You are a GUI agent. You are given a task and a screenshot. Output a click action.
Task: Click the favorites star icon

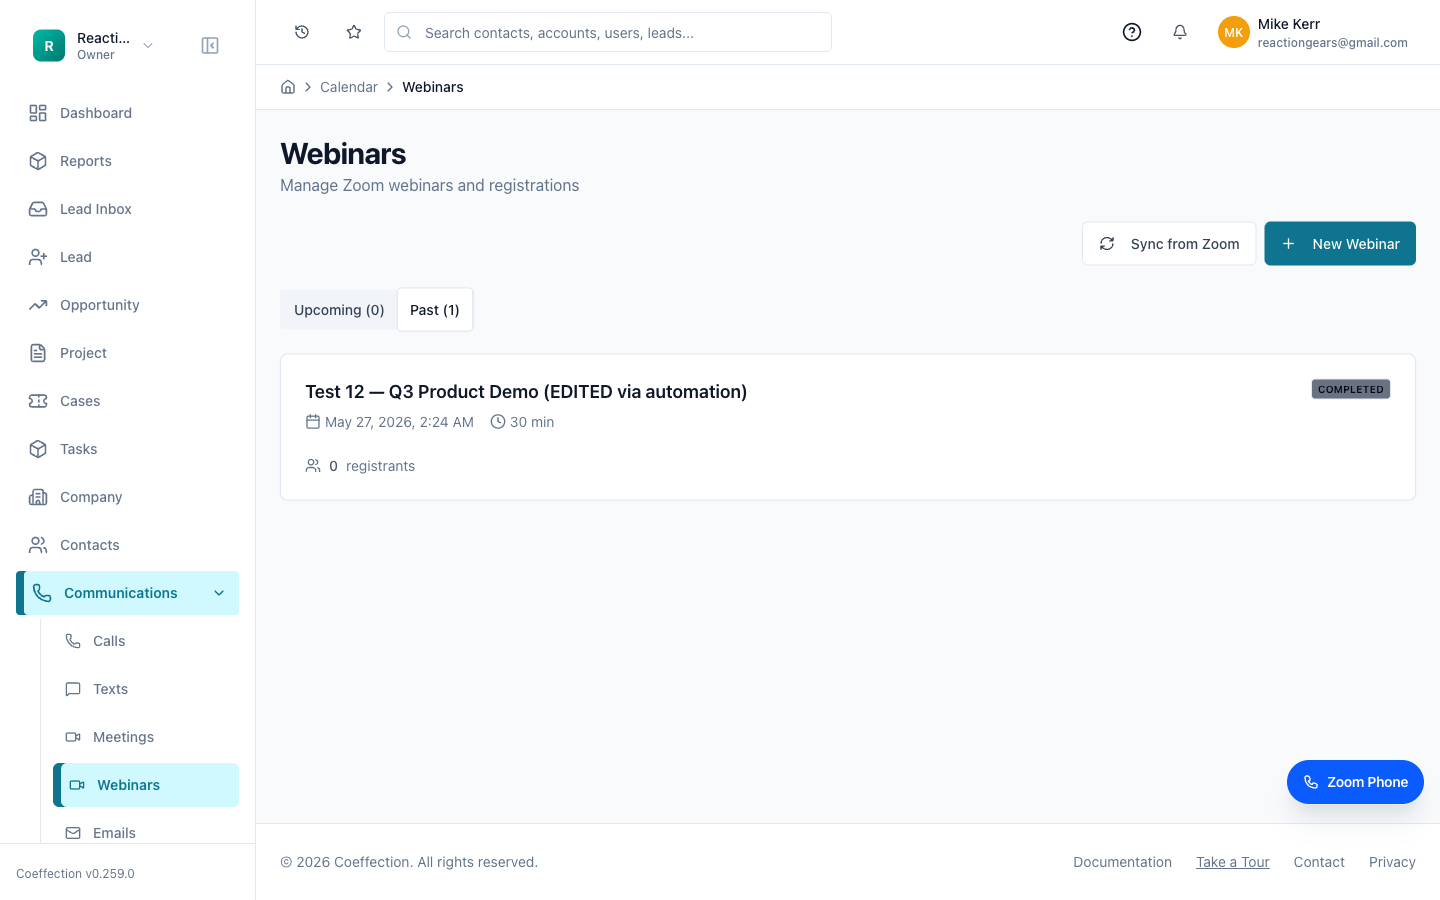tap(354, 32)
